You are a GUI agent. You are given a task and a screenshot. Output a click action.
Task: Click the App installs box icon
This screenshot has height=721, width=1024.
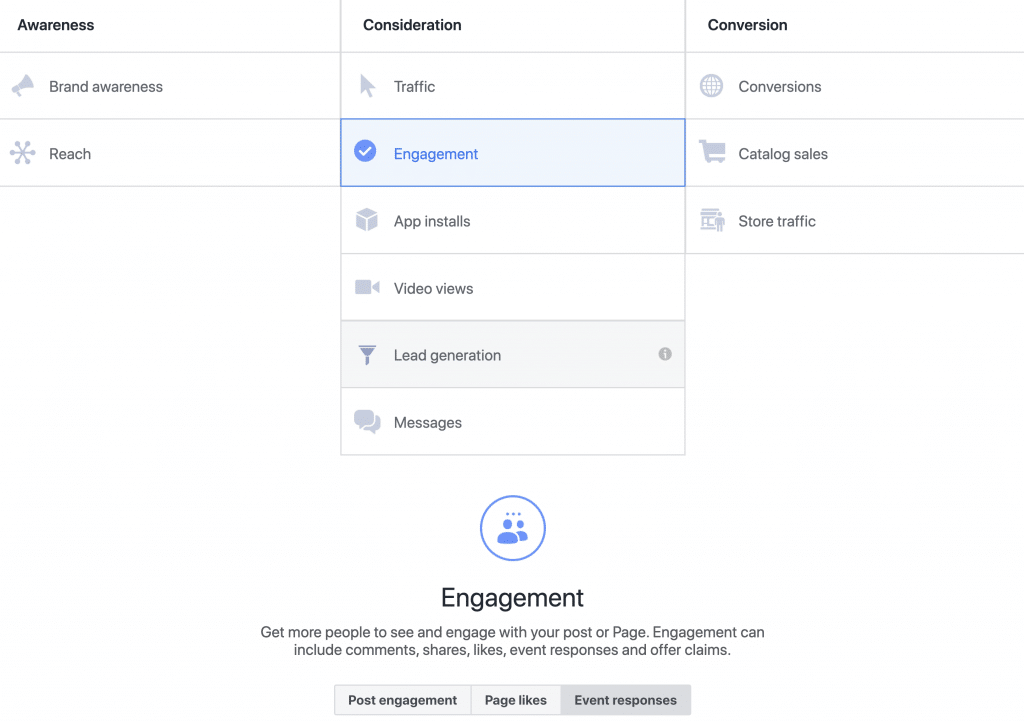coord(367,220)
